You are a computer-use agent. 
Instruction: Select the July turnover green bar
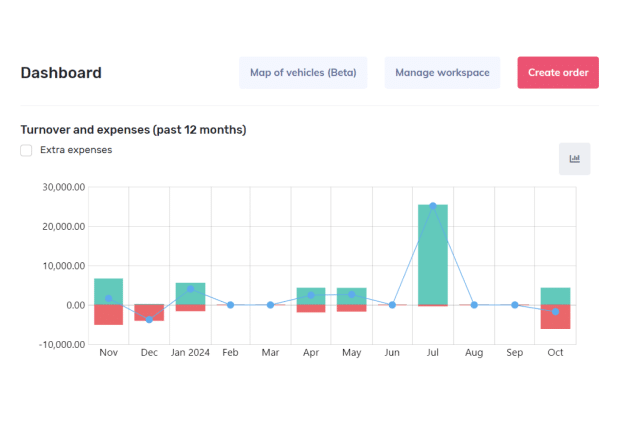tap(433, 255)
